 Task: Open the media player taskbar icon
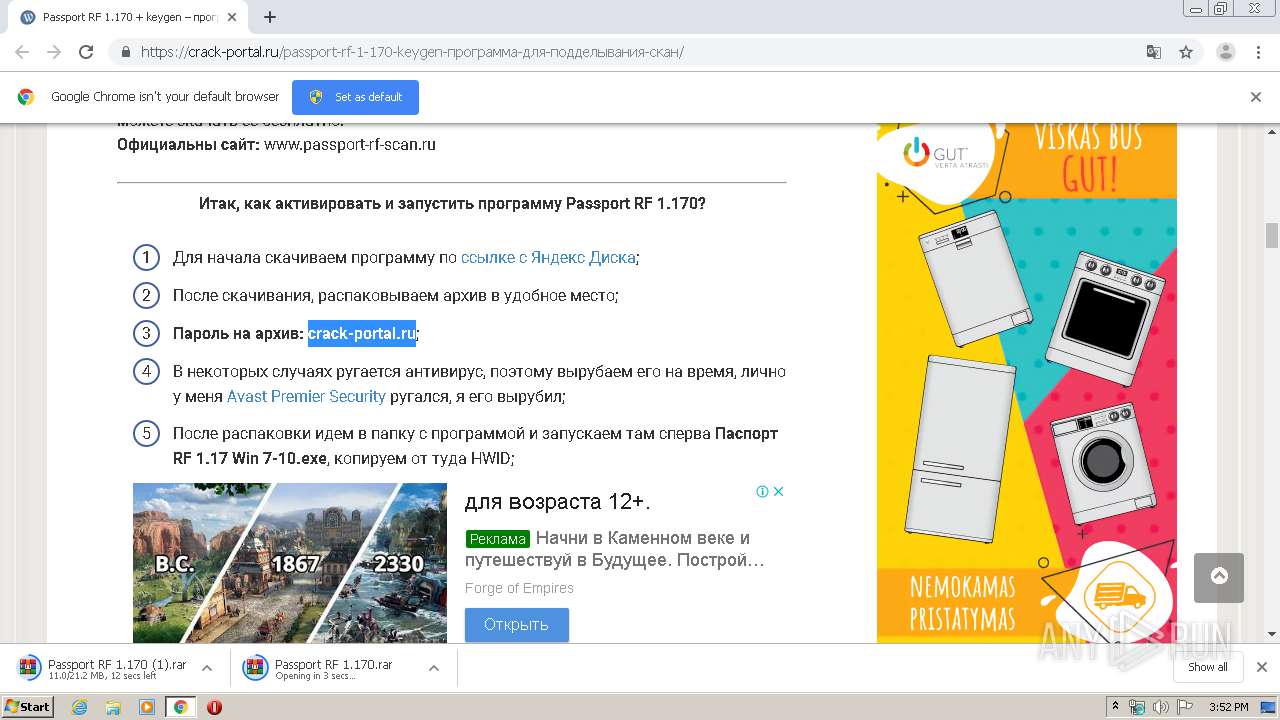pyautogui.click(x=146, y=707)
